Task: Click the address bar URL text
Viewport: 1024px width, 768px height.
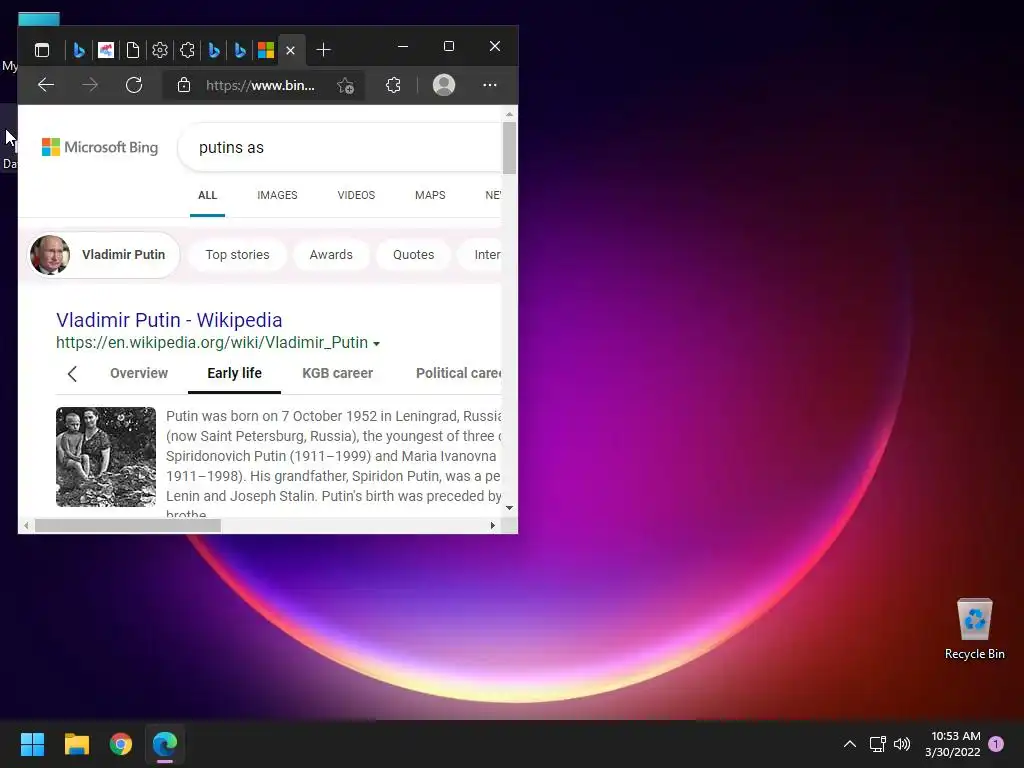Action: [x=260, y=86]
